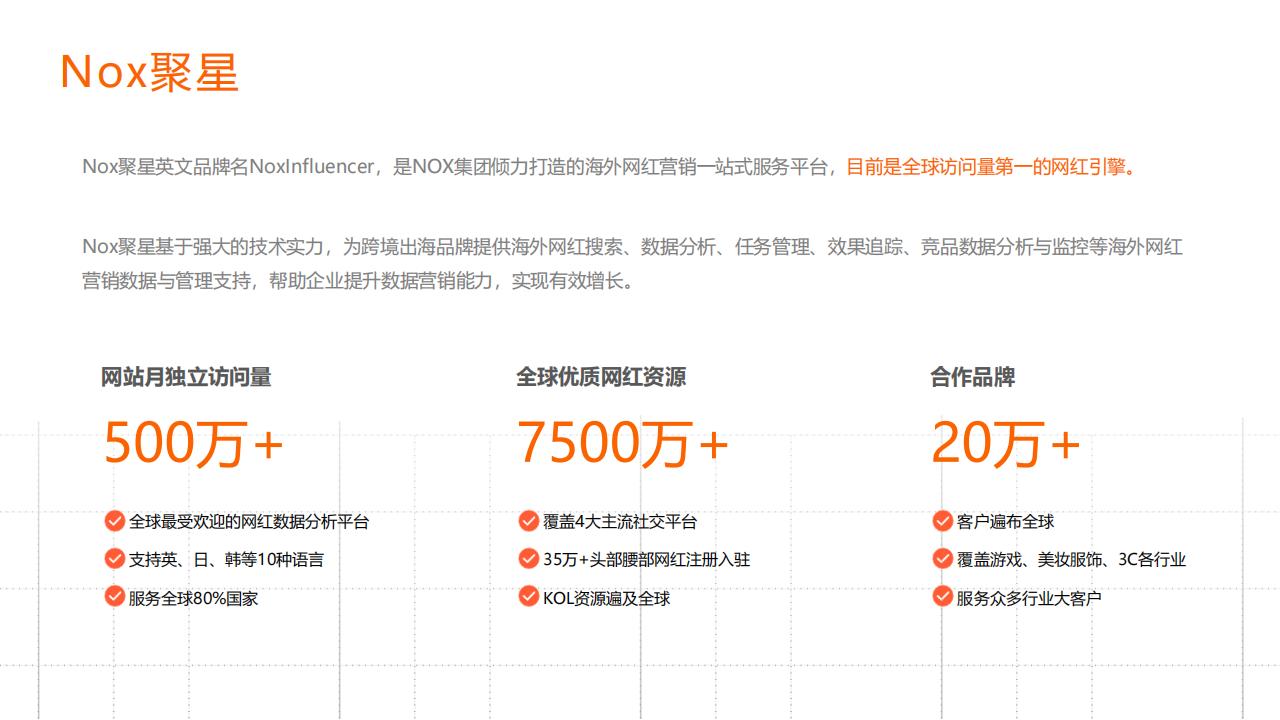The image size is (1280, 720).
Task: Click the checkmark icon beside 支持英、日、韩等10种语言
Action: [114, 558]
